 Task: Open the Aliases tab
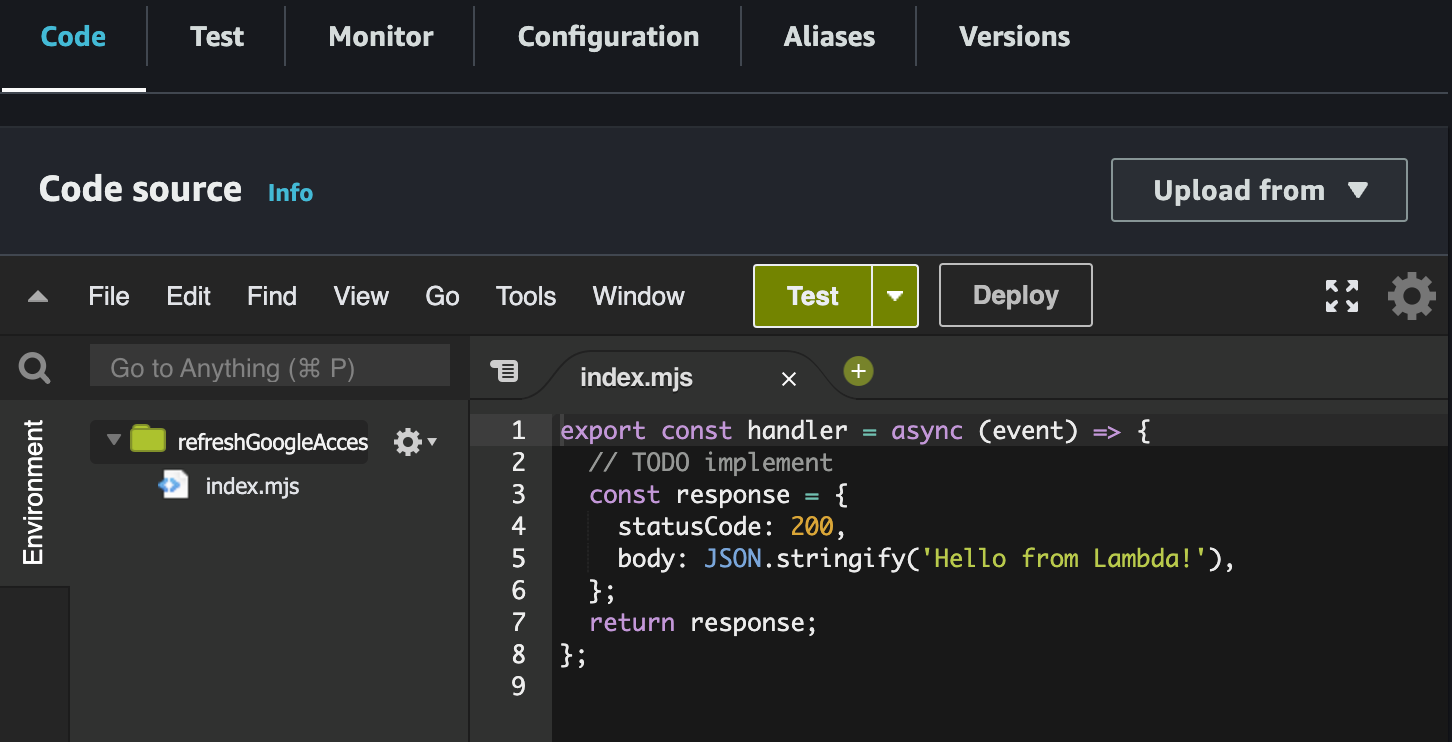point(829,37)
